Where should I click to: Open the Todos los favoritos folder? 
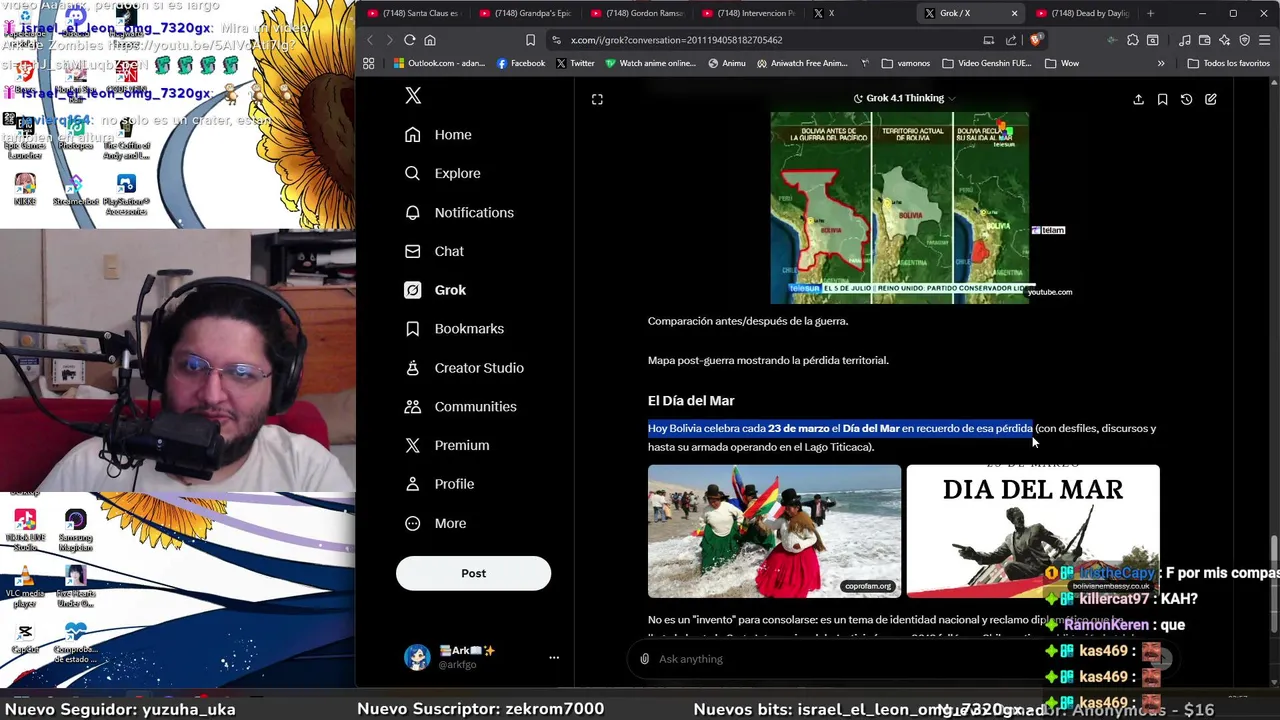coord(1229,63)
